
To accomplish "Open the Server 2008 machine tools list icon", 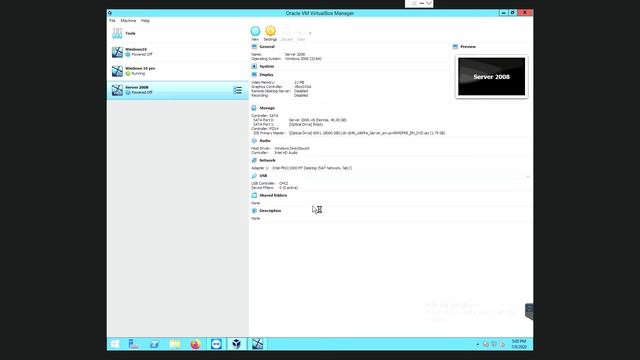I will click(x=238, y=90).
